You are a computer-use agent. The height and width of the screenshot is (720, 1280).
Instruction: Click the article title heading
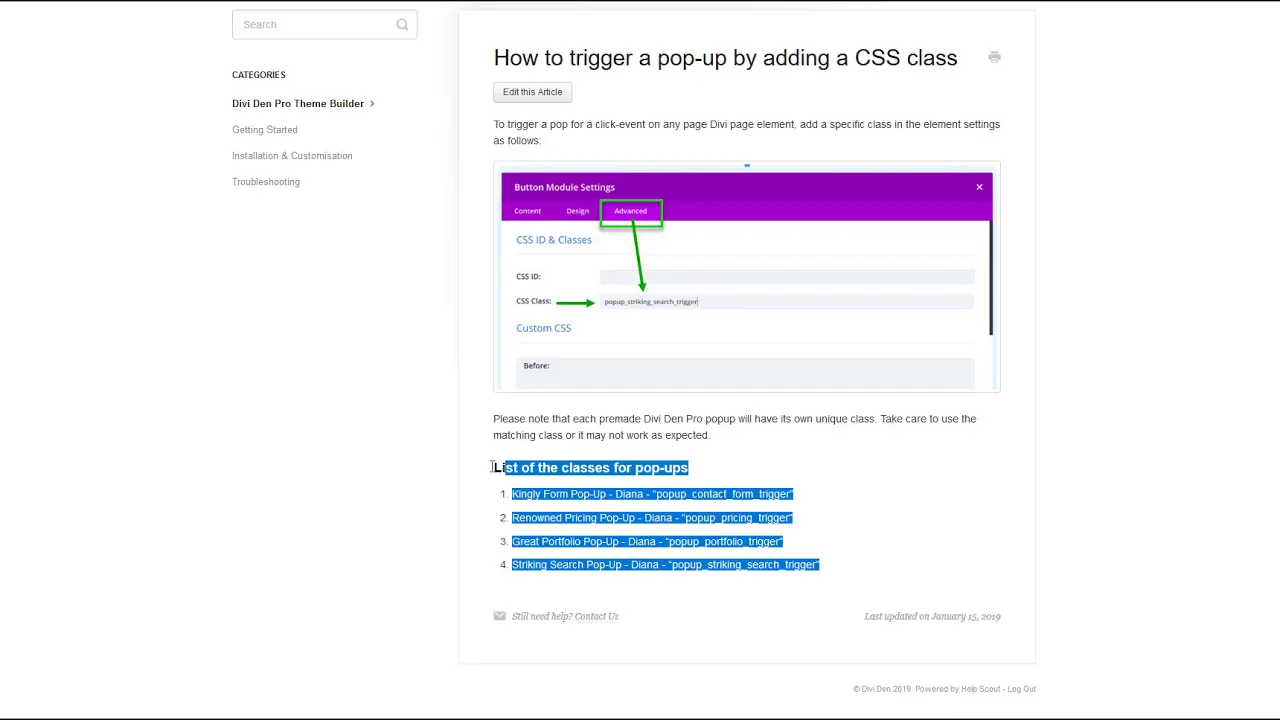725,58
